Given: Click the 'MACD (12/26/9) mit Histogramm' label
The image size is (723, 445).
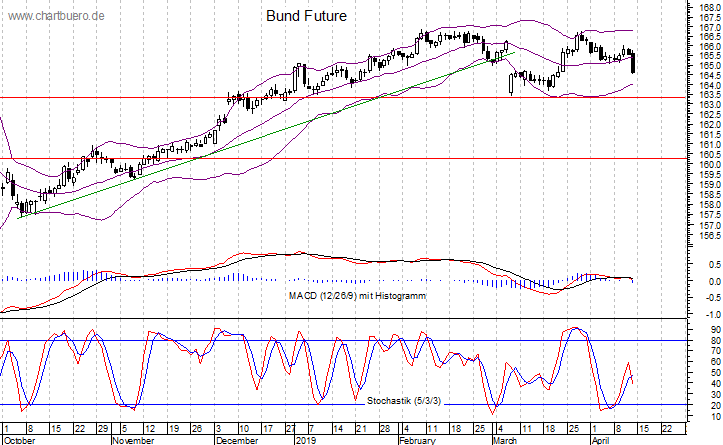Looking at the screenshot, I should point(357,296).
